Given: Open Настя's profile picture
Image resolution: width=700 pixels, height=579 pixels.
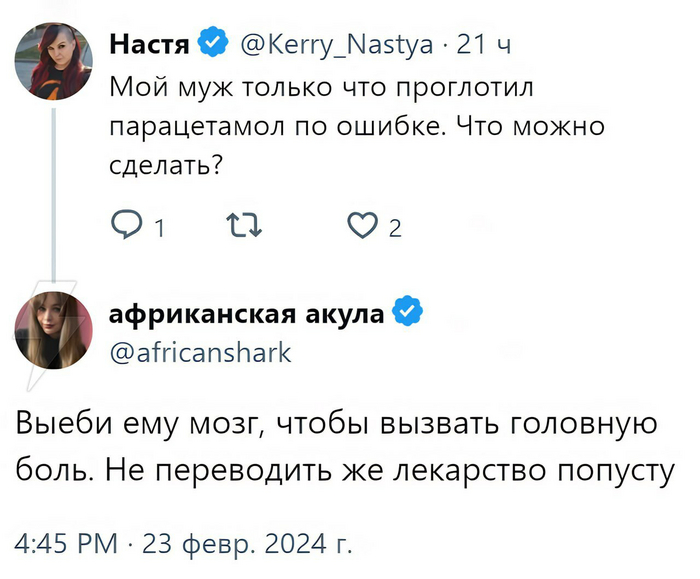Looking at the screenshot, I should click(47, 63).
